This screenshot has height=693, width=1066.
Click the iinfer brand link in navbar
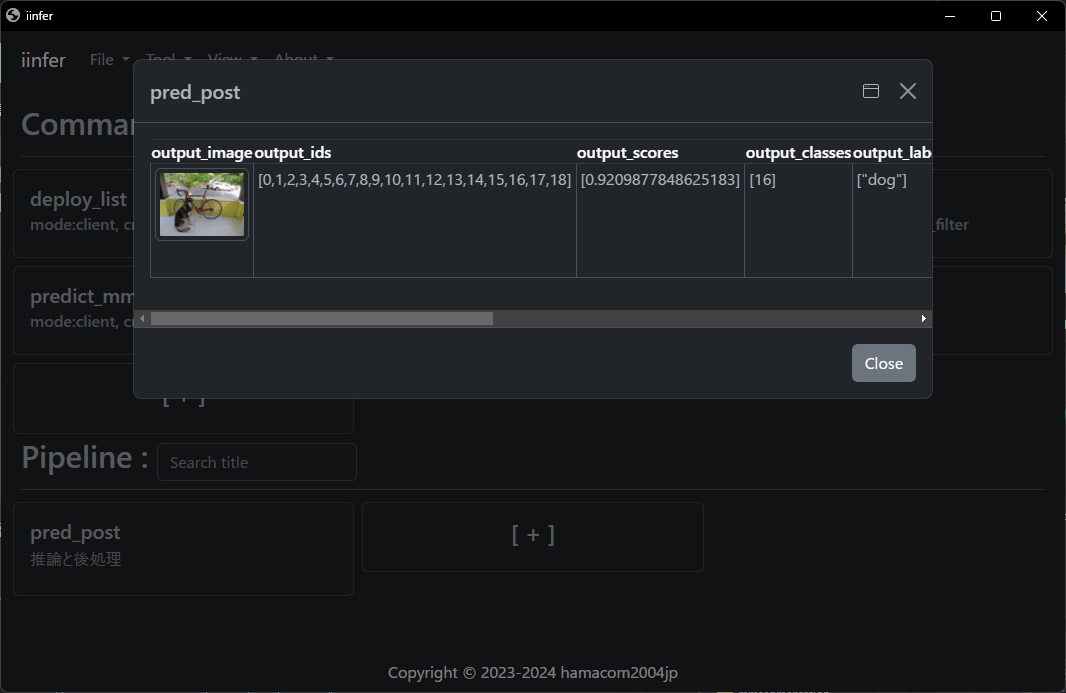(43, 60)
